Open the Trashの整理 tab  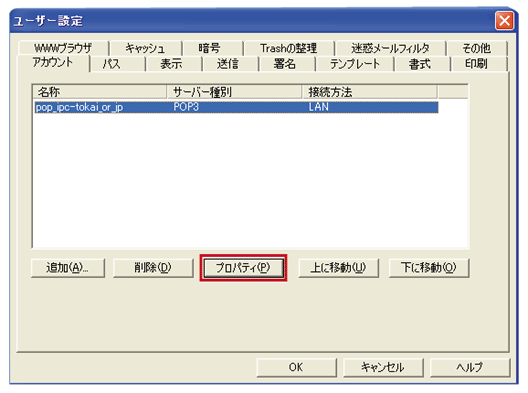pos(289,48)
